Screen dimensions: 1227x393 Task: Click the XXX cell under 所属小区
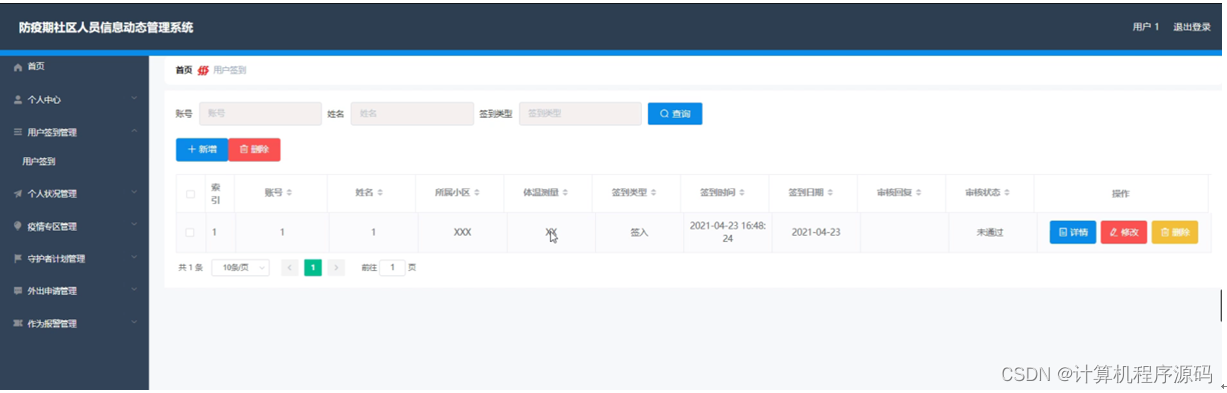462,232
